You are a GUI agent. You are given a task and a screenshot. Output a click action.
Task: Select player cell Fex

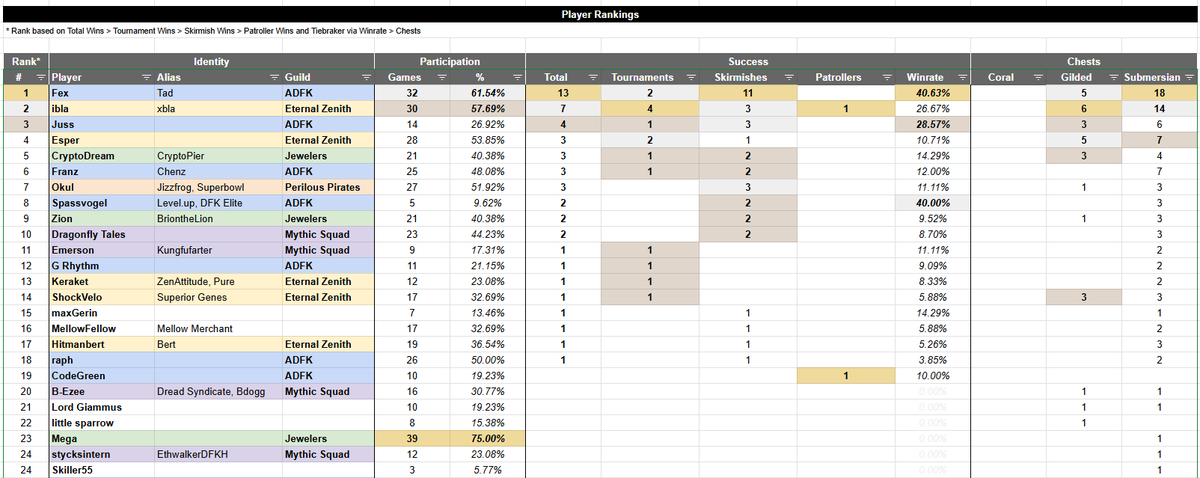pyautogui.click(x=101, y=93)
